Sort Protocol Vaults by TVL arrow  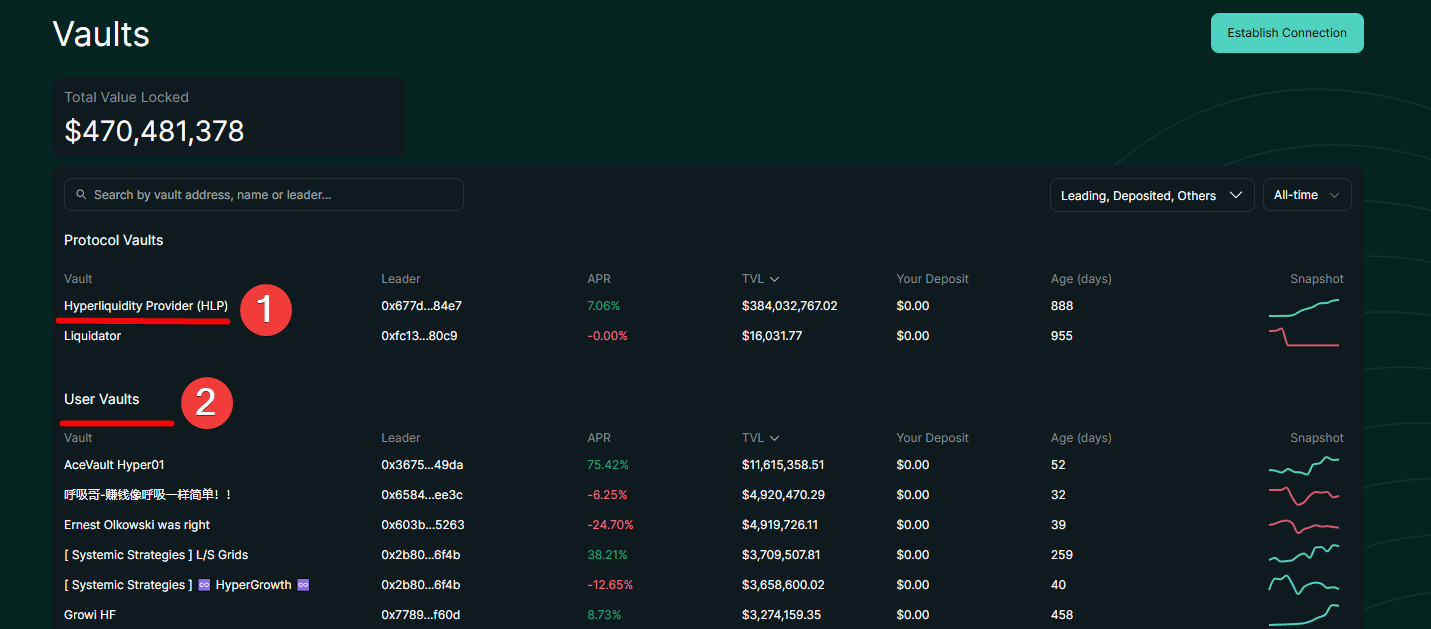tap(774, 279)
